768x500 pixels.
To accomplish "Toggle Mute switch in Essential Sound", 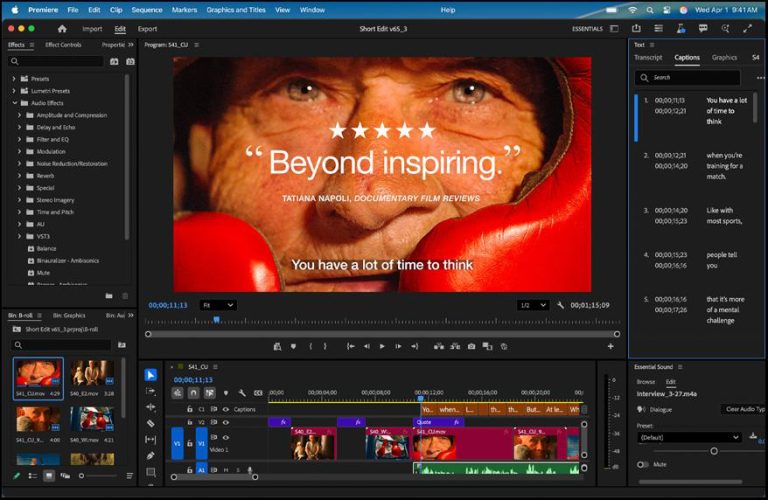I will (x=643, y=464).
